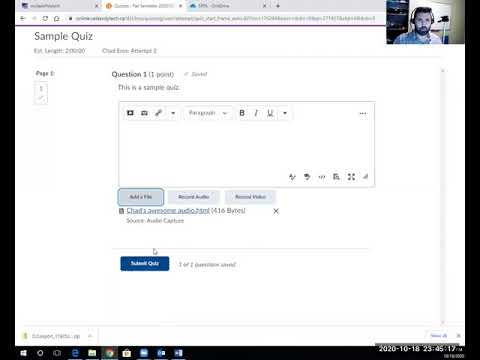Switch to the Quizzes browser tab
480x360 pixels.
(x=143, y=6)
